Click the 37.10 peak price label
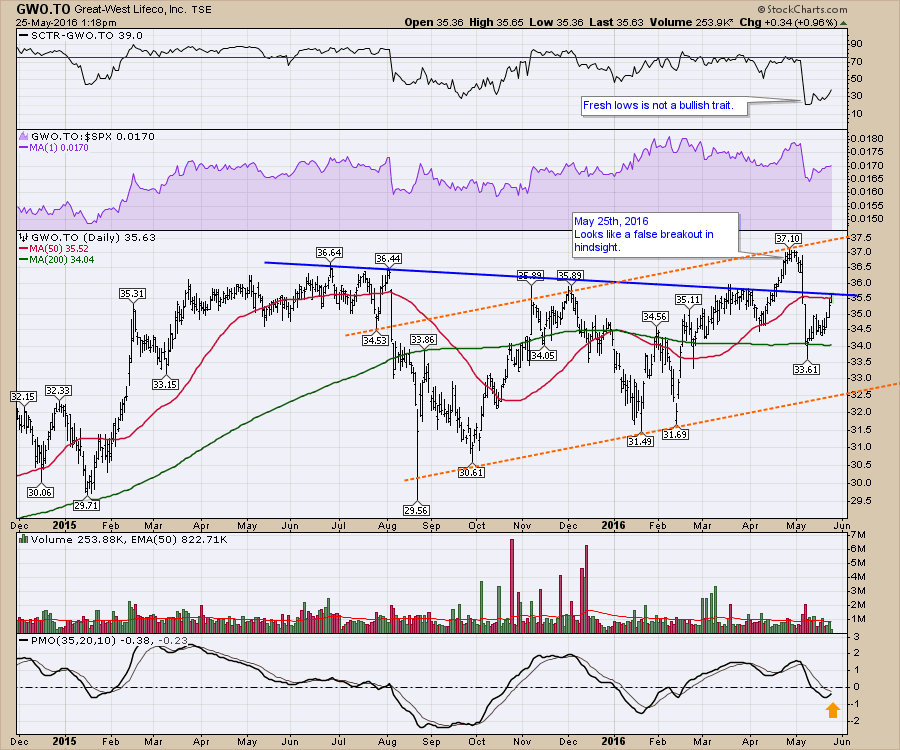 click(x=788, y=238)
